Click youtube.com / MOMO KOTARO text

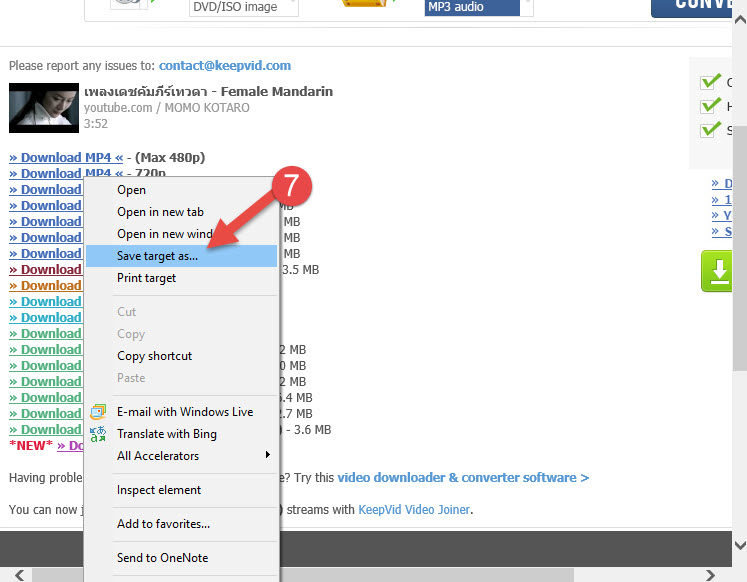point(166,108)
